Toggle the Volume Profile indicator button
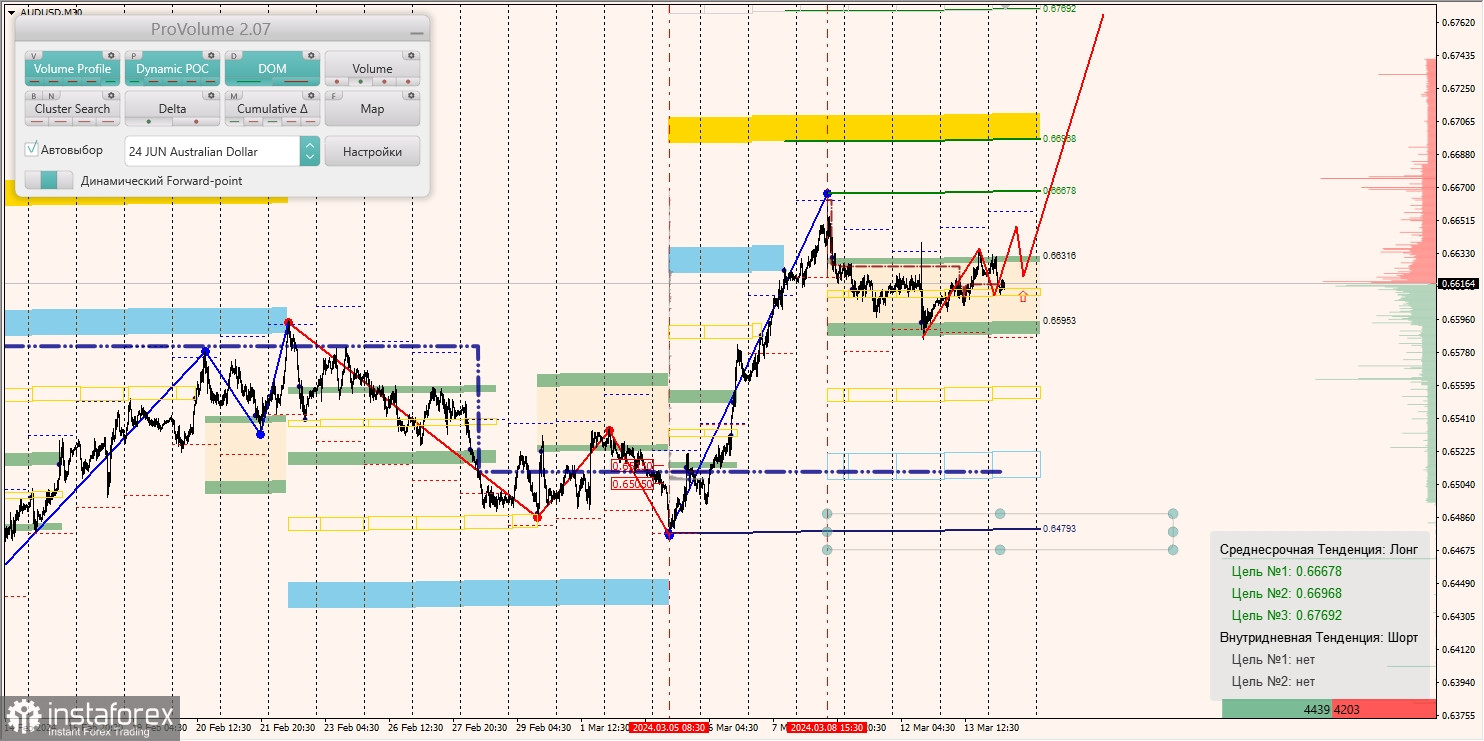Viewport: 1484px width, 741px height. [72, 68]
